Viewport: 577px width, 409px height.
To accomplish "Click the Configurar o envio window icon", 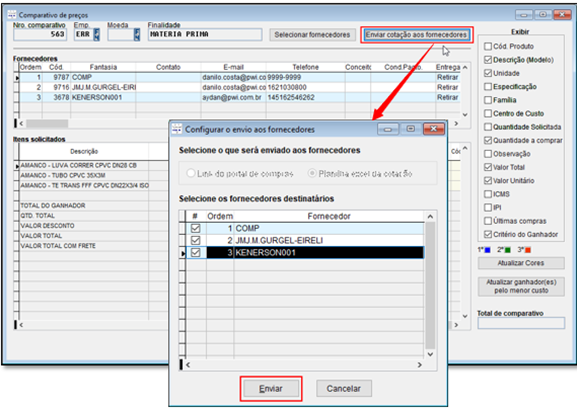I will (x=177, y=129).
